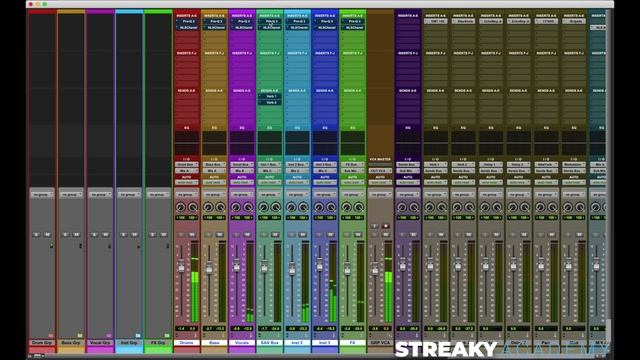Mute the Drum Grp track
The width and height of the screenshot is (640, 360).
coord(48,235)
